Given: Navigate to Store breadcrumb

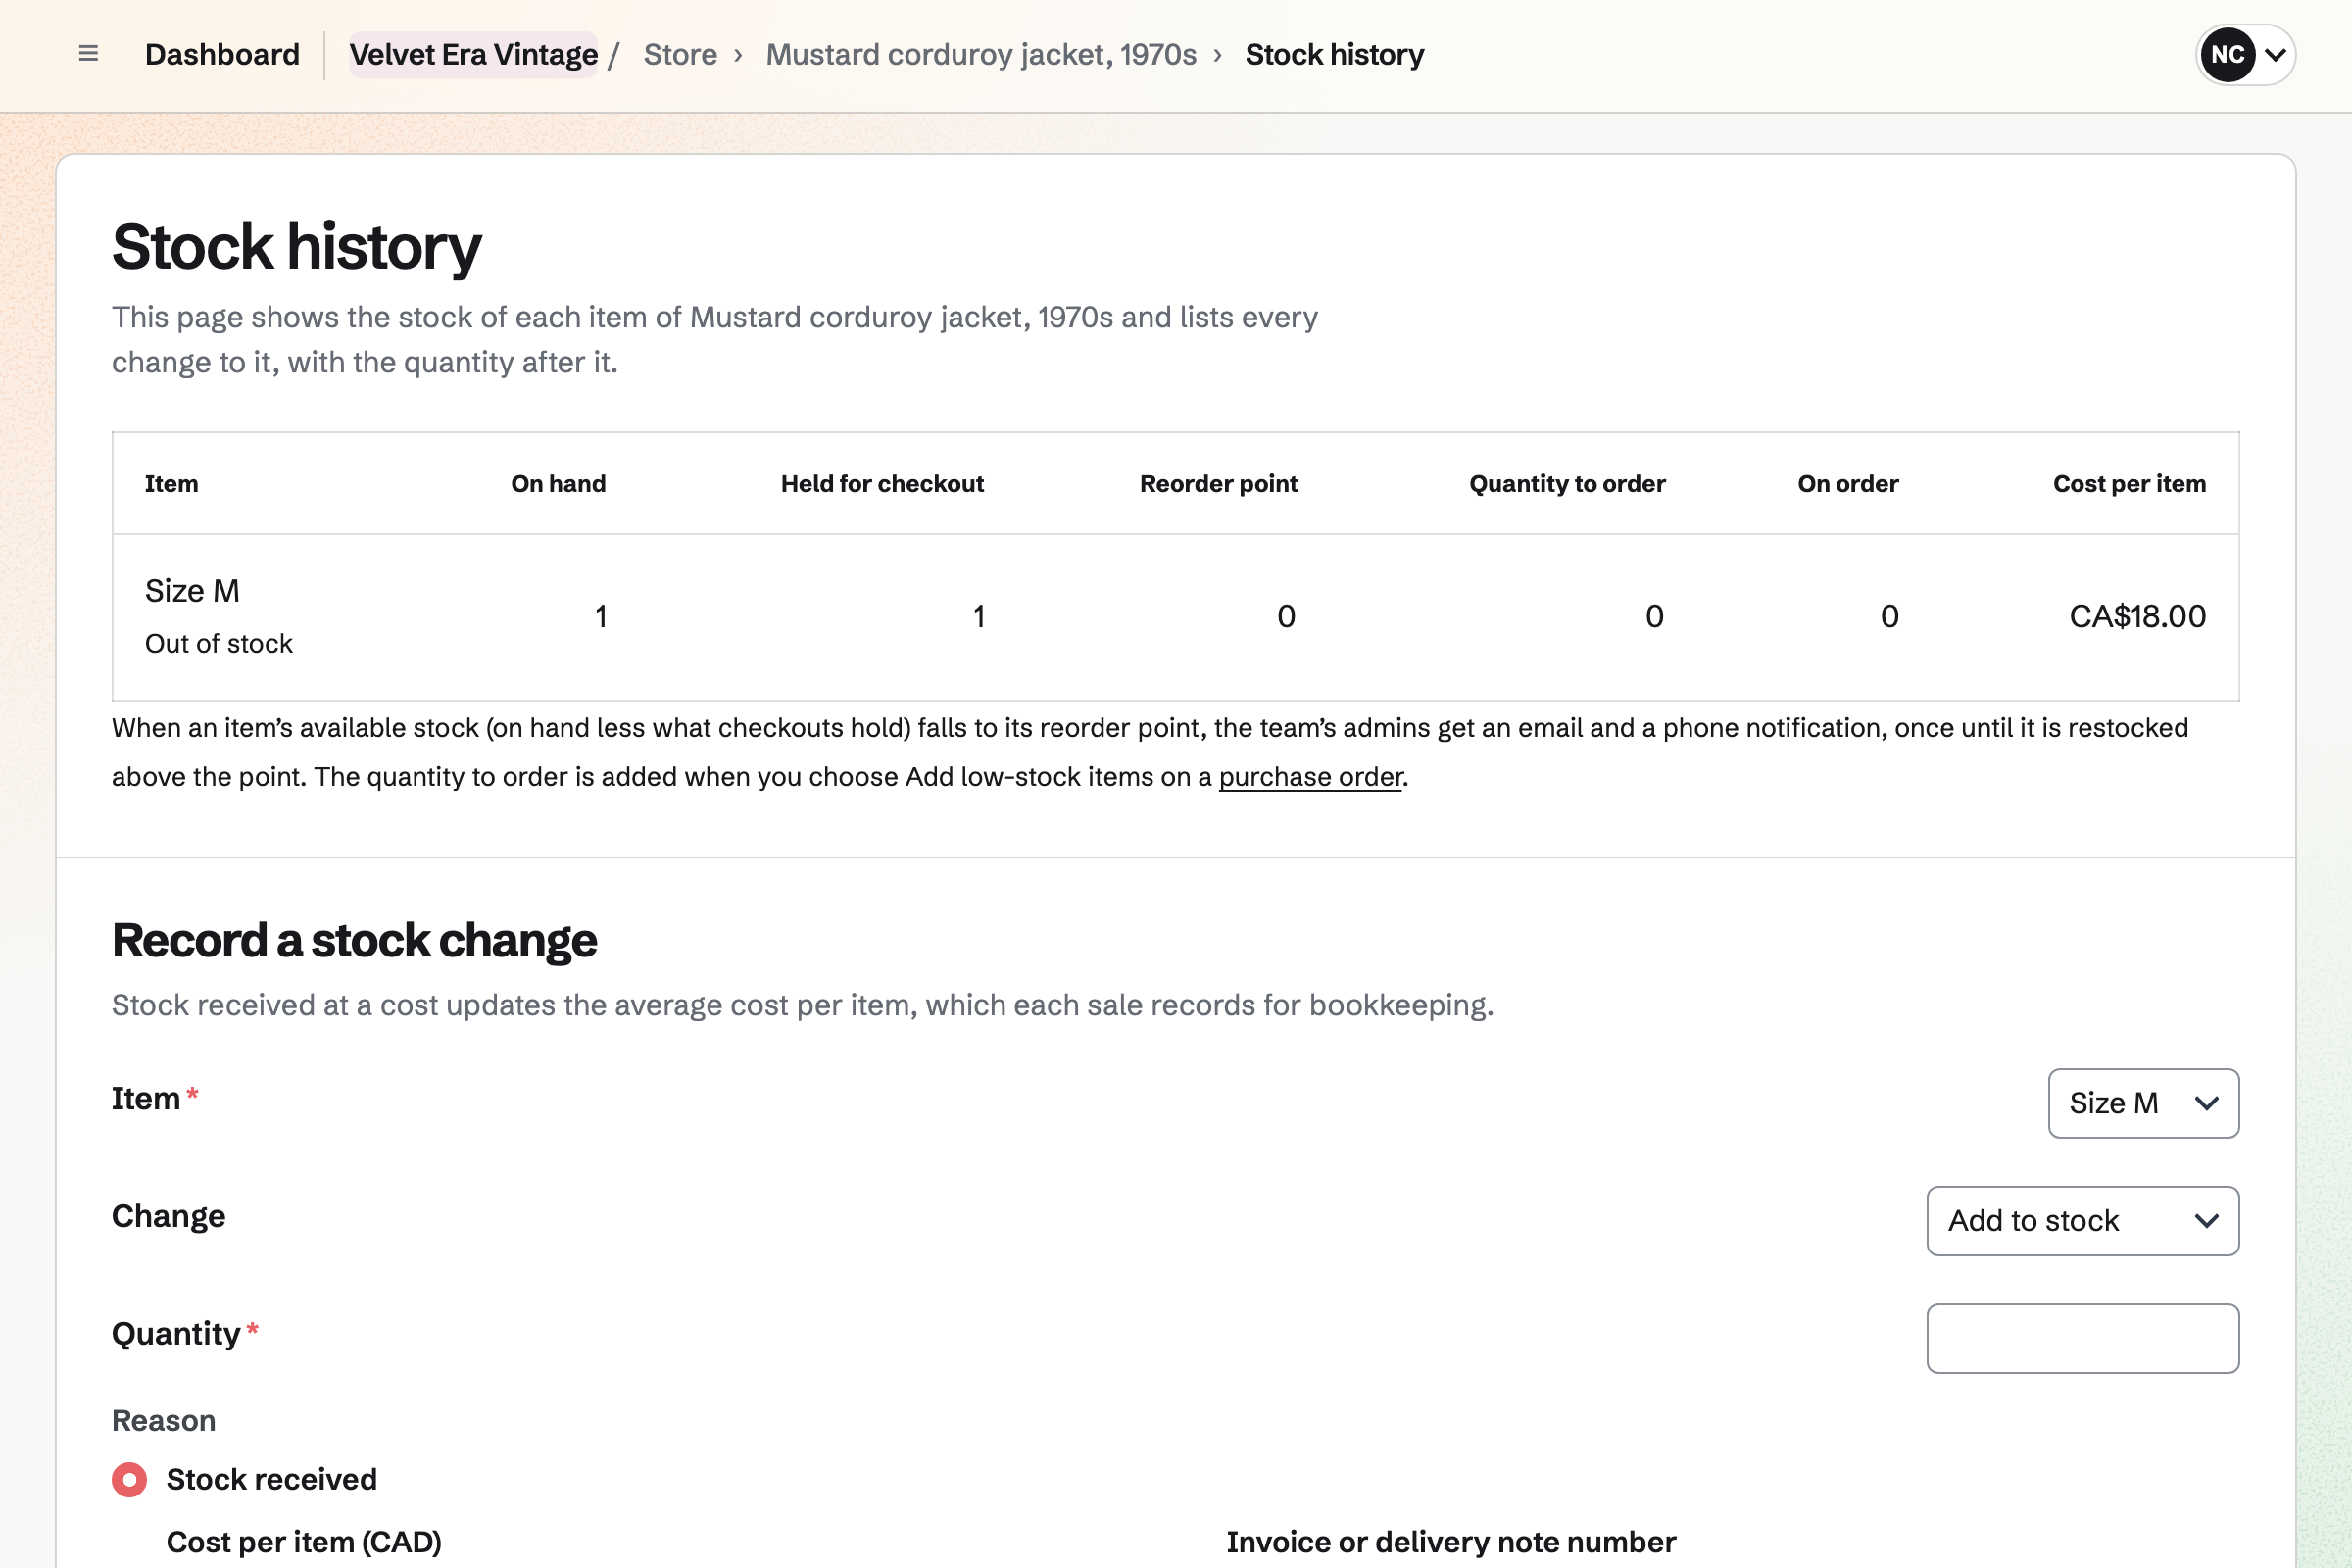Looking at the screenshot, I should [680, 54].
